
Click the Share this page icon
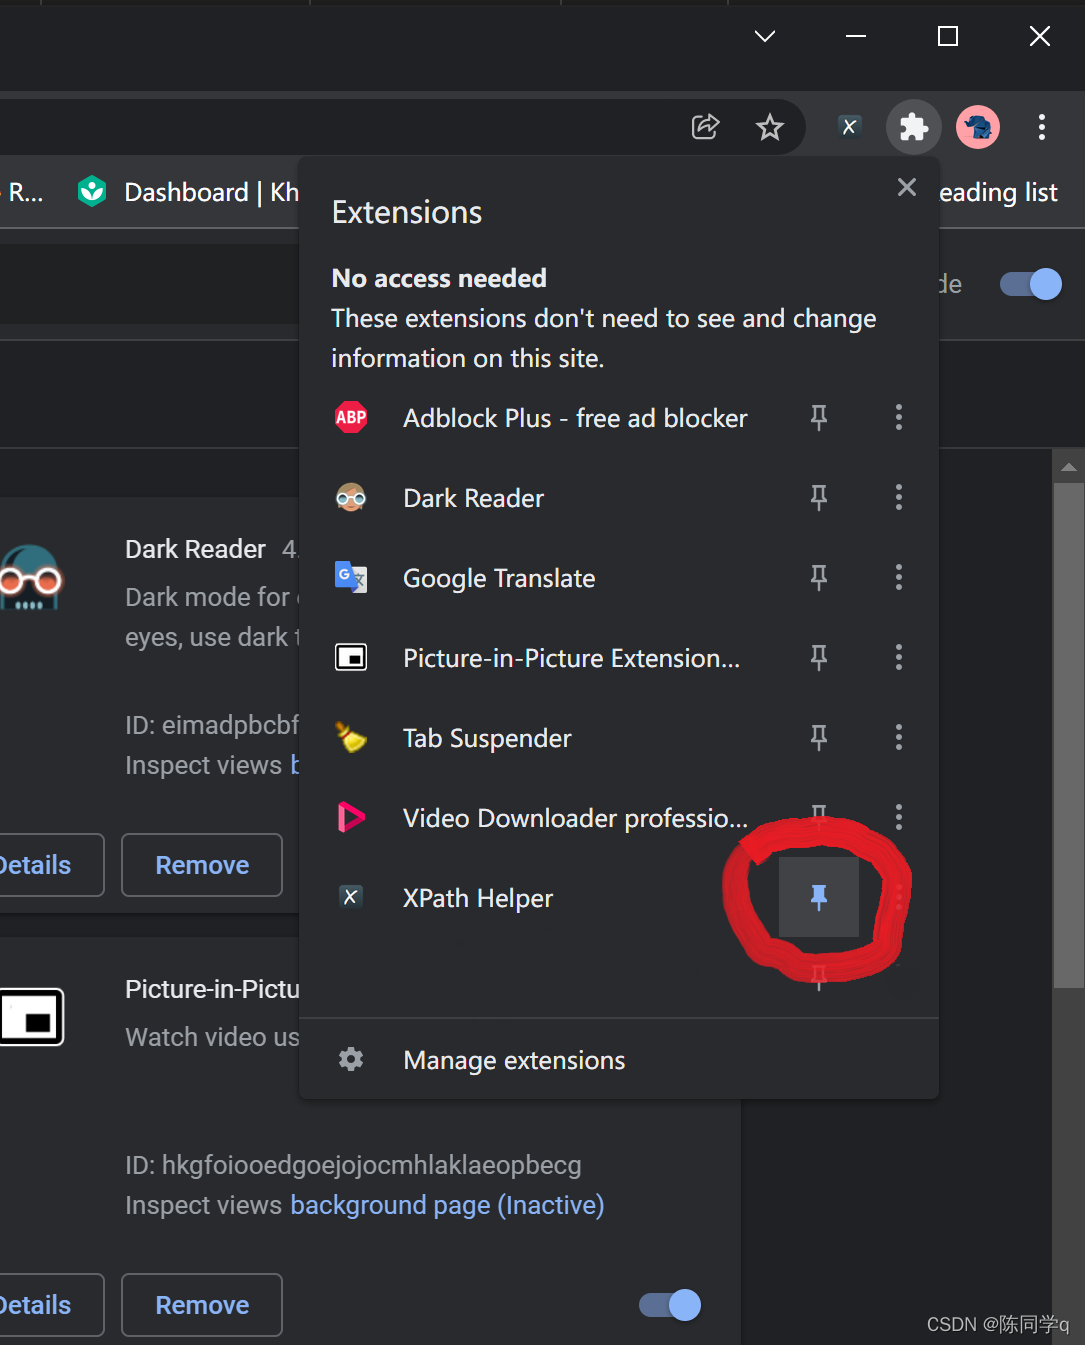pos(706,127)
